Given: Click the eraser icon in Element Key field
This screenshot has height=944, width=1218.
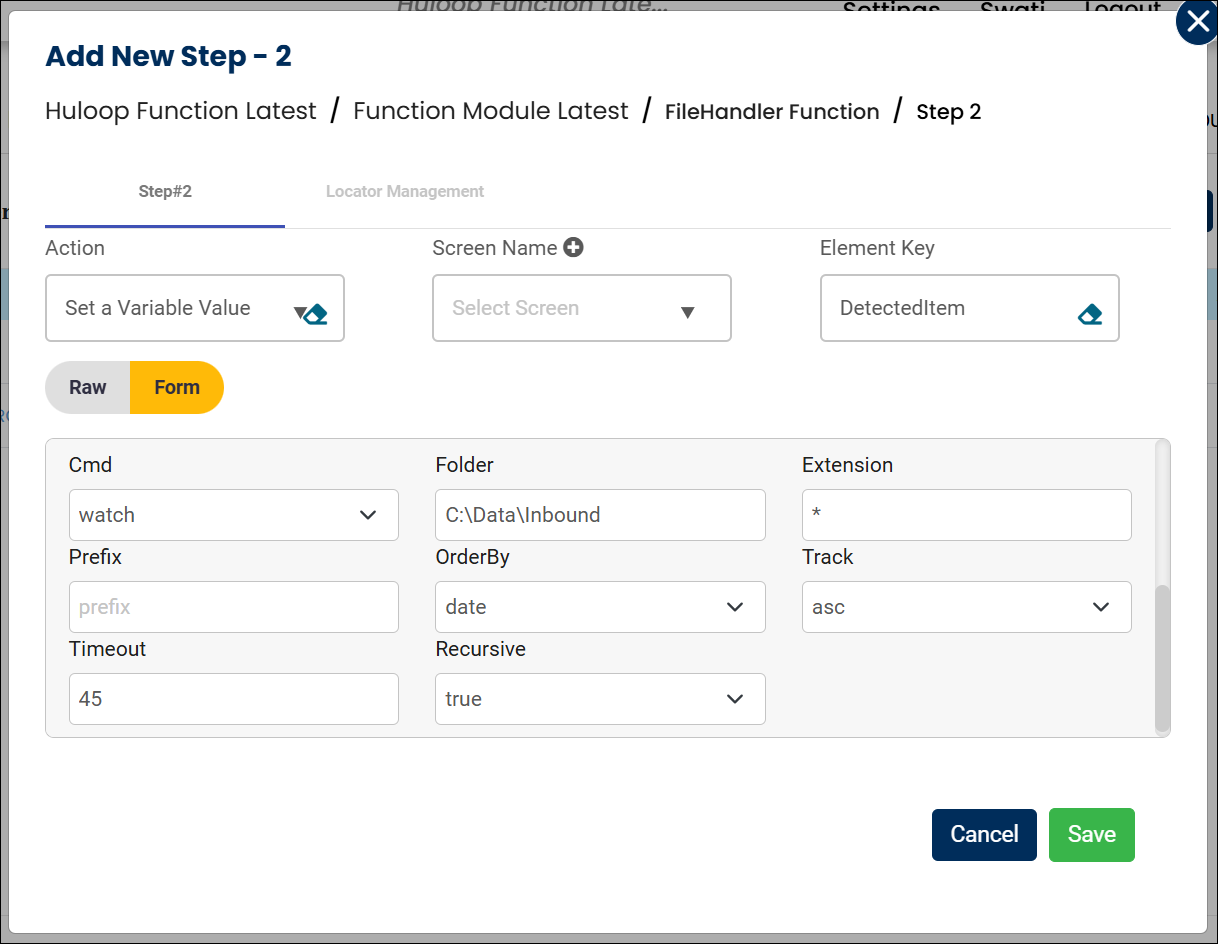Looking at the screenshot, I should [1090, 315].
